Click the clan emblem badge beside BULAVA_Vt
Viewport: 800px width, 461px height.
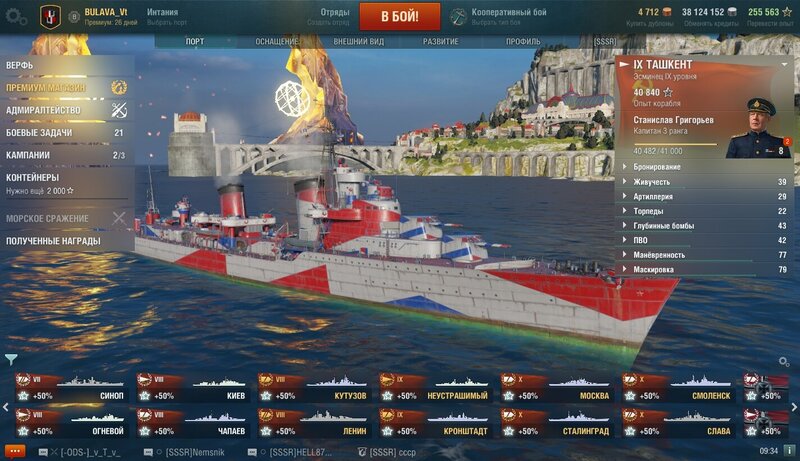51,16
